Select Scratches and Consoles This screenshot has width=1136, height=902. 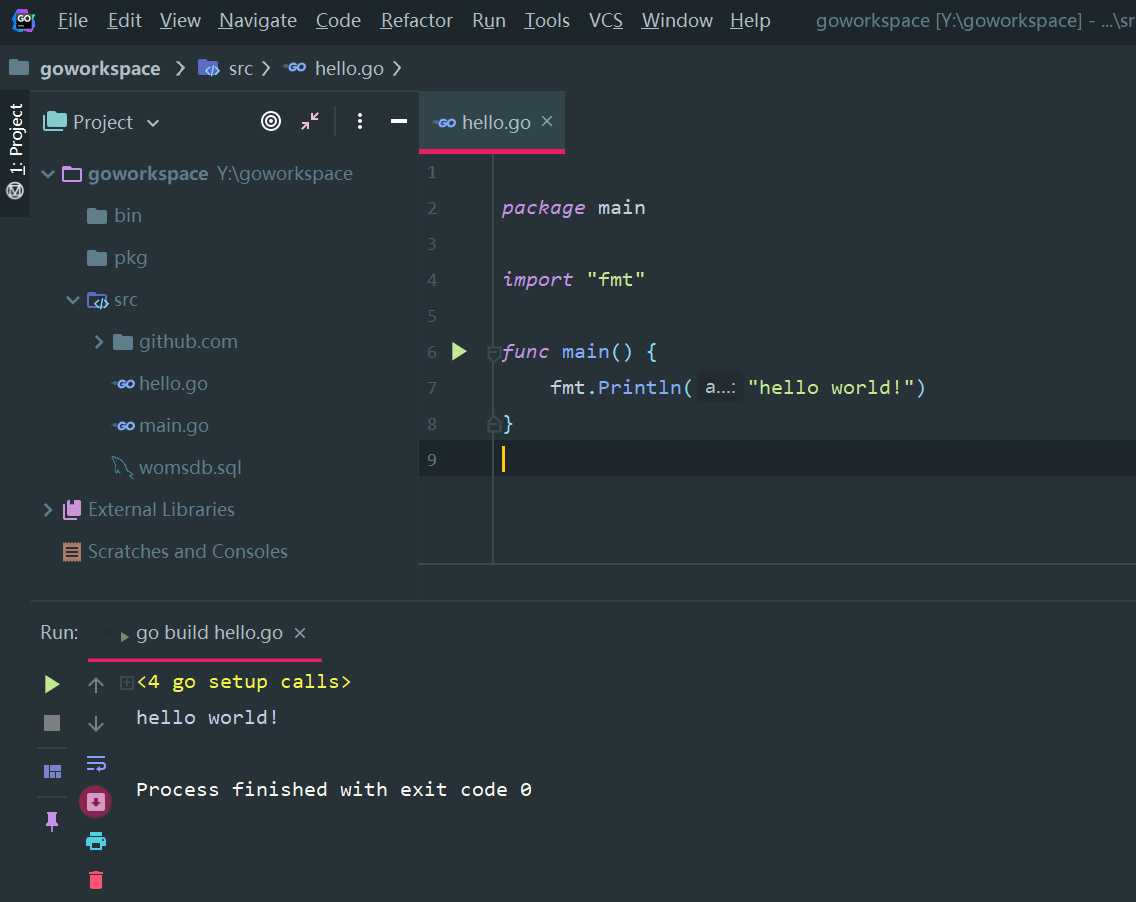[188, 551]
